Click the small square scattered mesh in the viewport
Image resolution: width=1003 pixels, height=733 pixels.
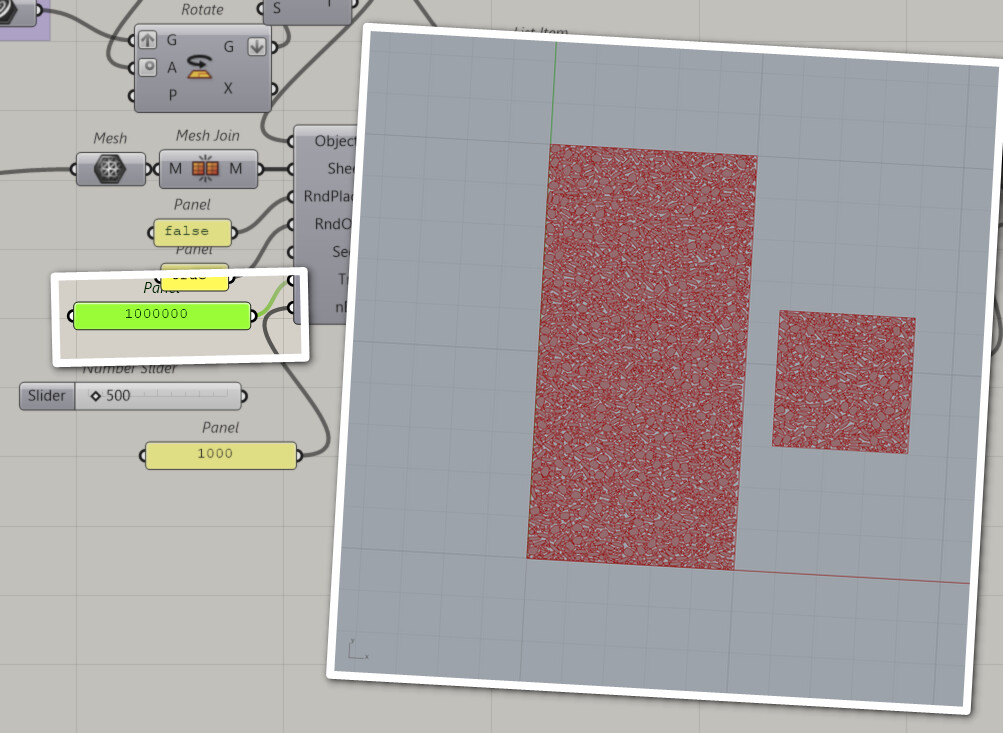pos(845,381)
